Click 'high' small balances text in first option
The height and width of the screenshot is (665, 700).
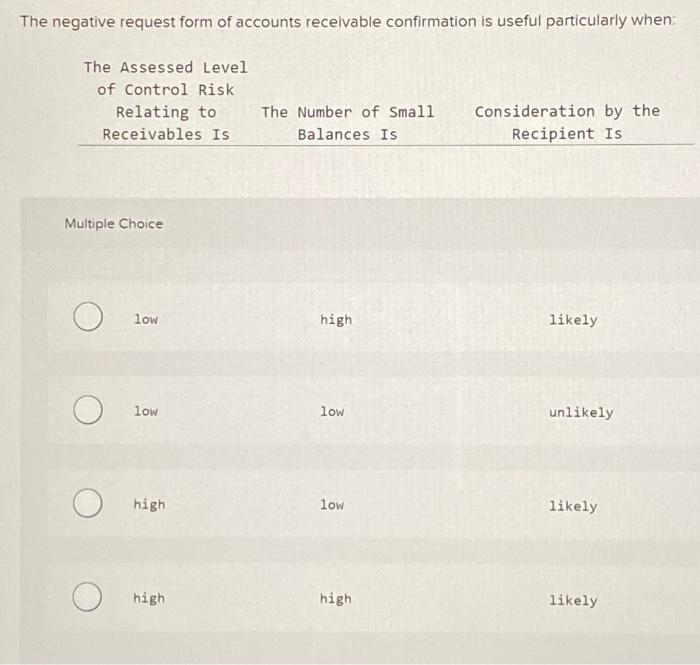point(336,320)
